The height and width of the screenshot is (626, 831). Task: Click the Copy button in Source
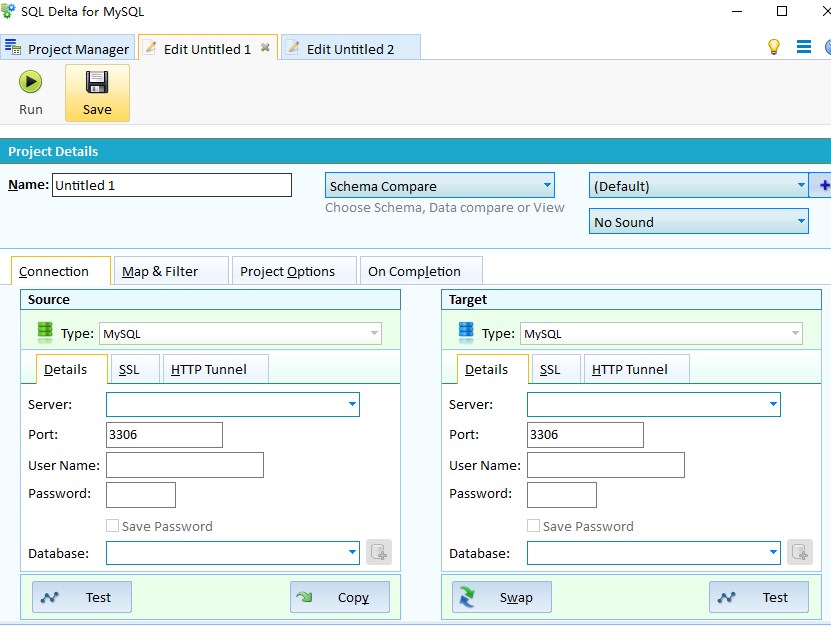[x=340, y=597]
